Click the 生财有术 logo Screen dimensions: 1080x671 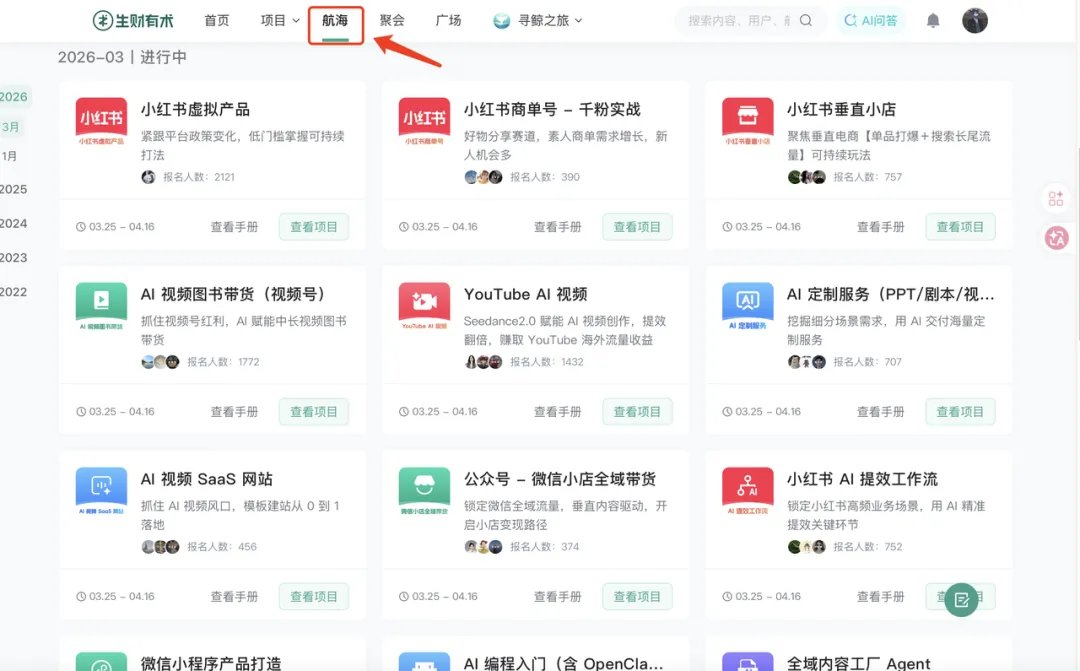click(x=133, y=21)
